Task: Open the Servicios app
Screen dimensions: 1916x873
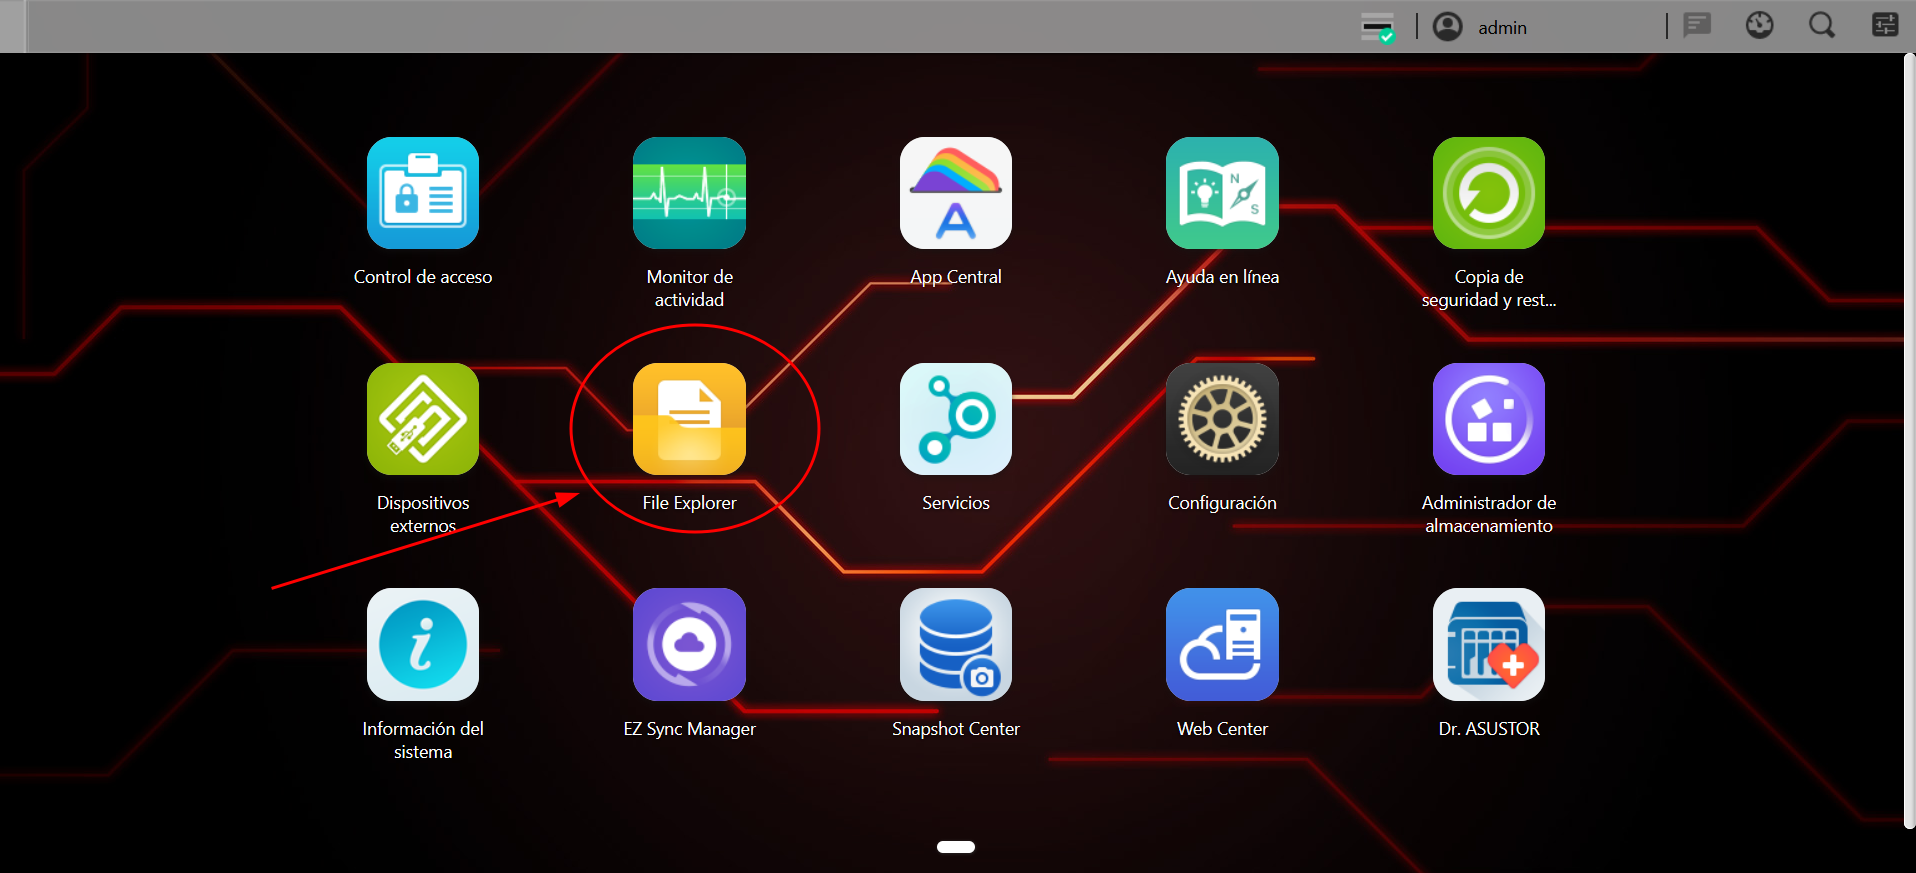Action: (x=955, y=419)
